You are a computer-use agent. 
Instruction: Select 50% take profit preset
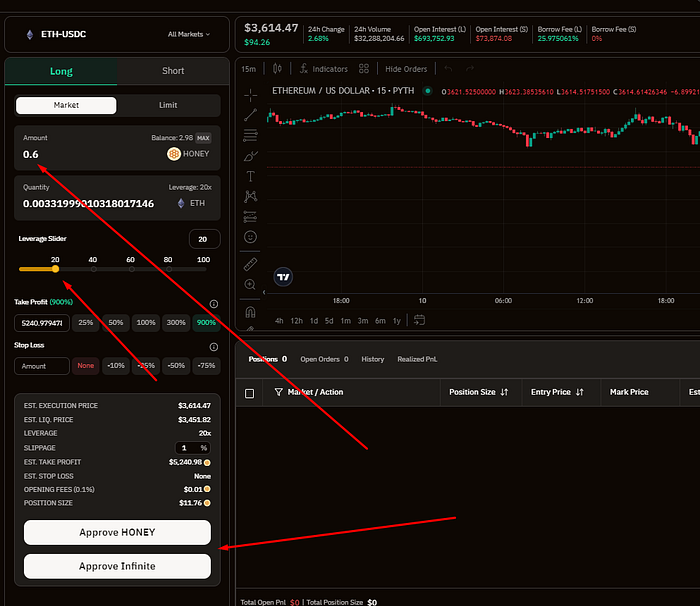click(x=116, y=322)
